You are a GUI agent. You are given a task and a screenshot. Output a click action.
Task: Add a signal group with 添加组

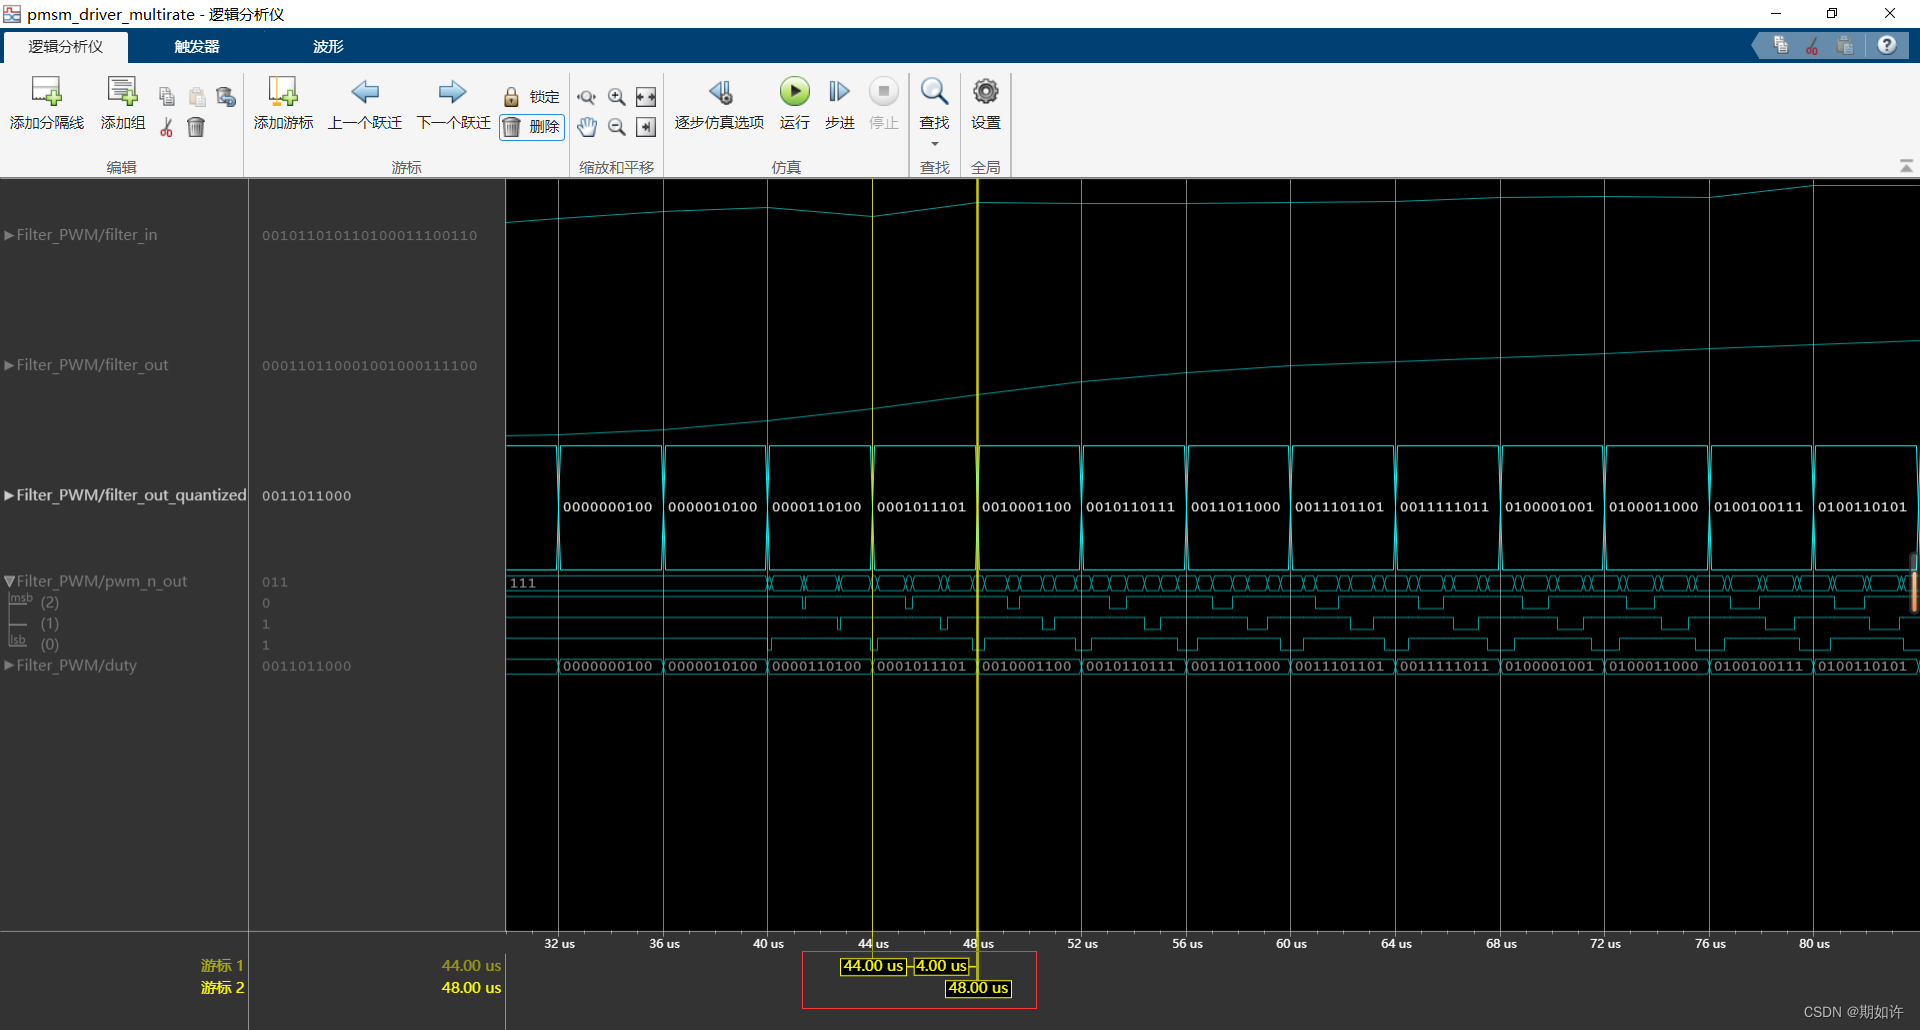[121, 103]
